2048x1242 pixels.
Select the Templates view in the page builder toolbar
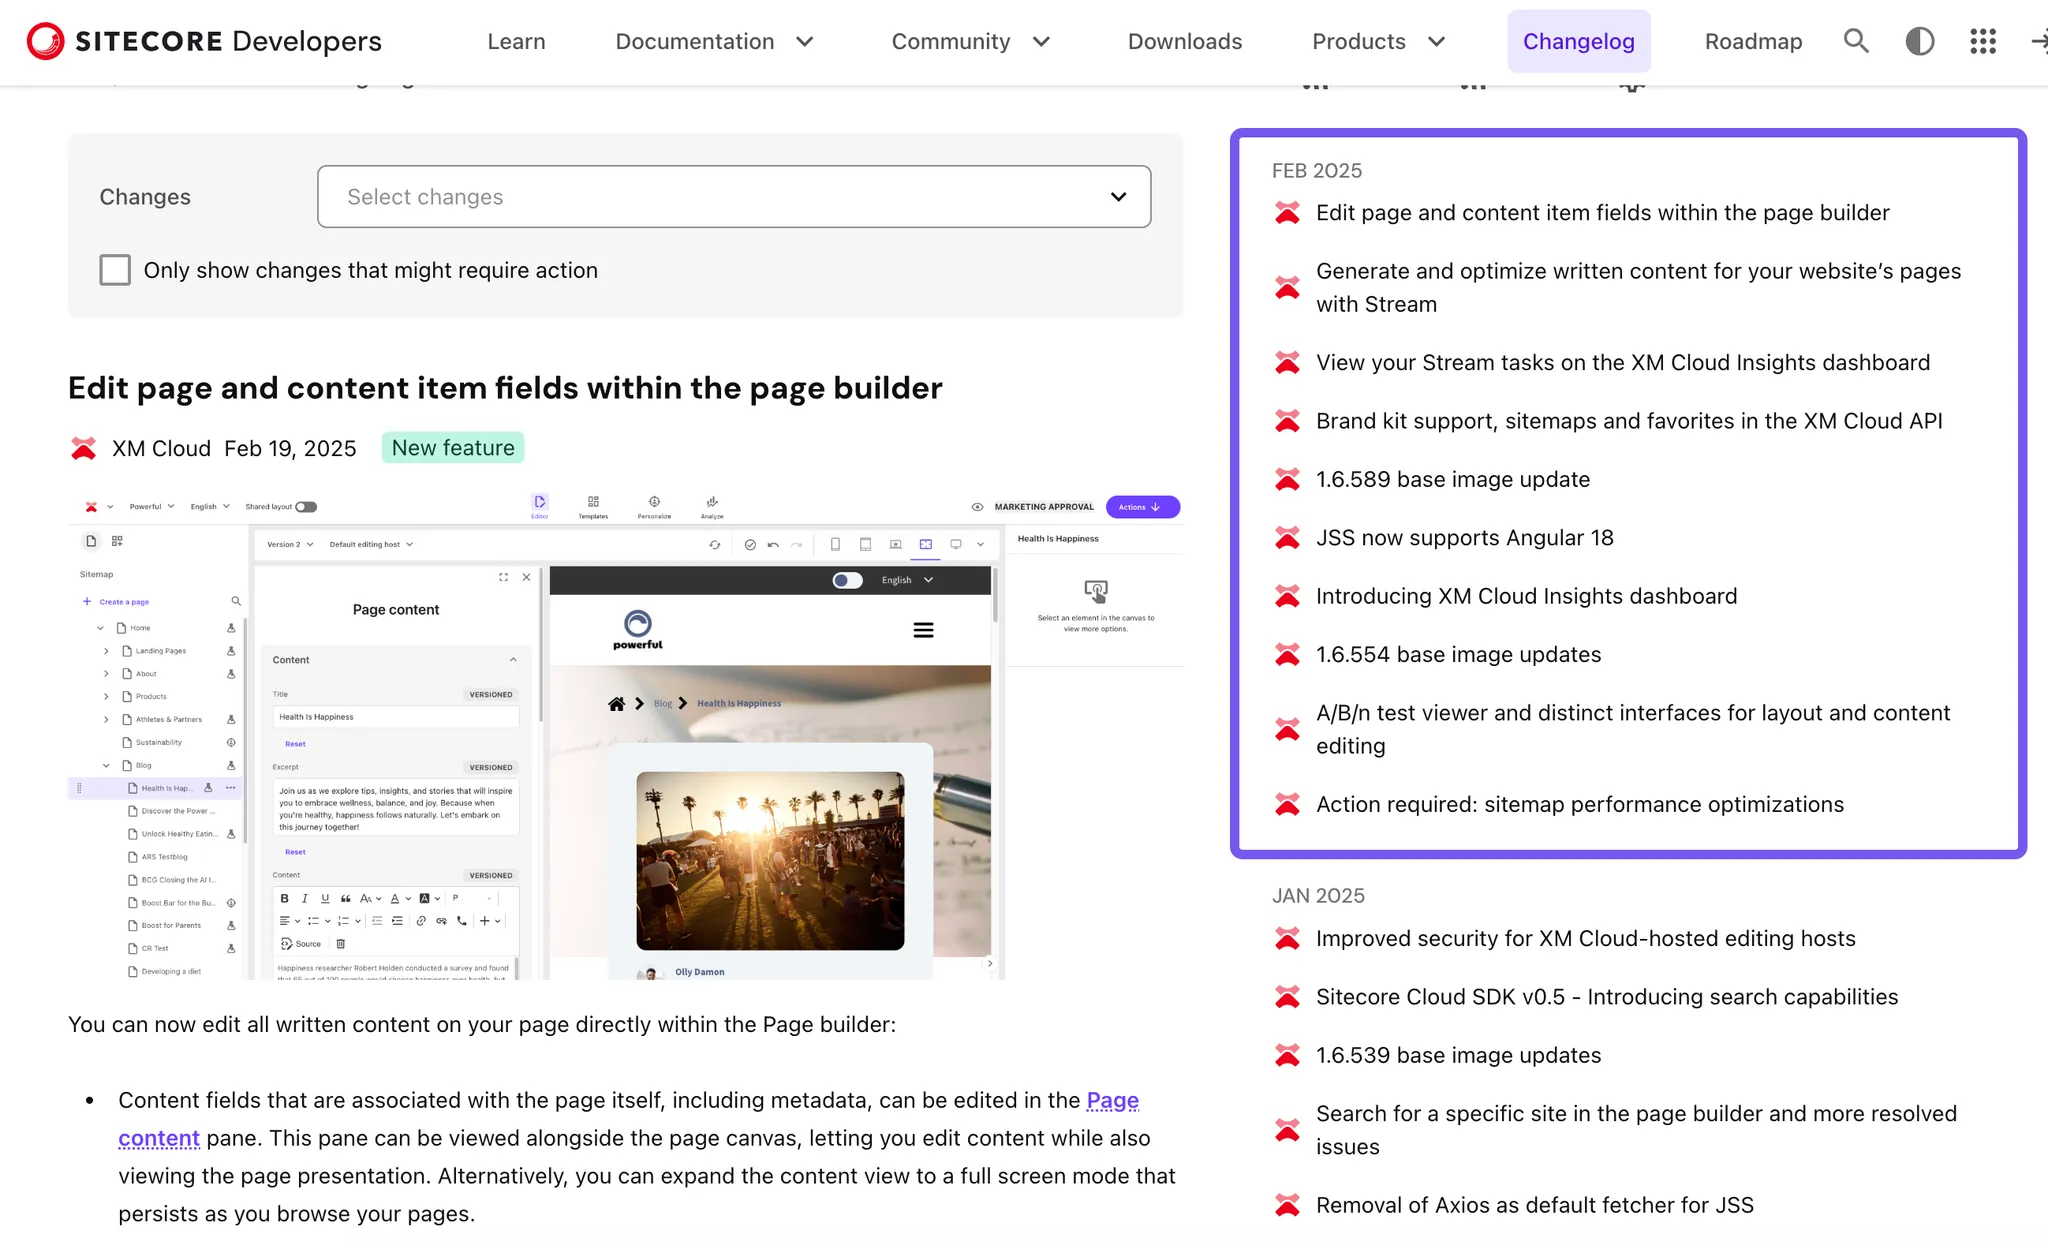click(593, 505)
